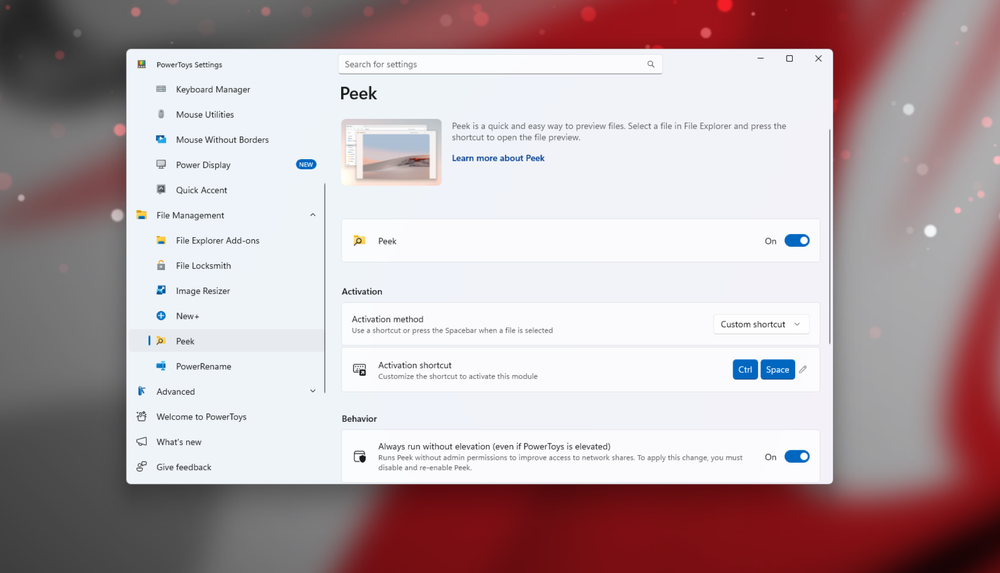The height and width of the screenshot is (573, 1000).
Task: Click the main content vertical scrollbar
Action: (830, 237)
